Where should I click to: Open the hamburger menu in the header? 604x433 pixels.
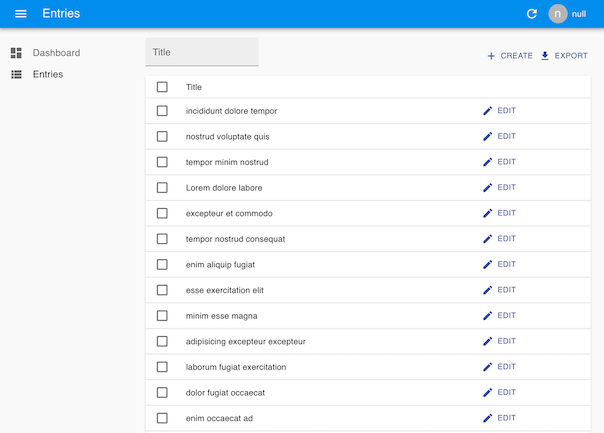[x=21, y=14]
